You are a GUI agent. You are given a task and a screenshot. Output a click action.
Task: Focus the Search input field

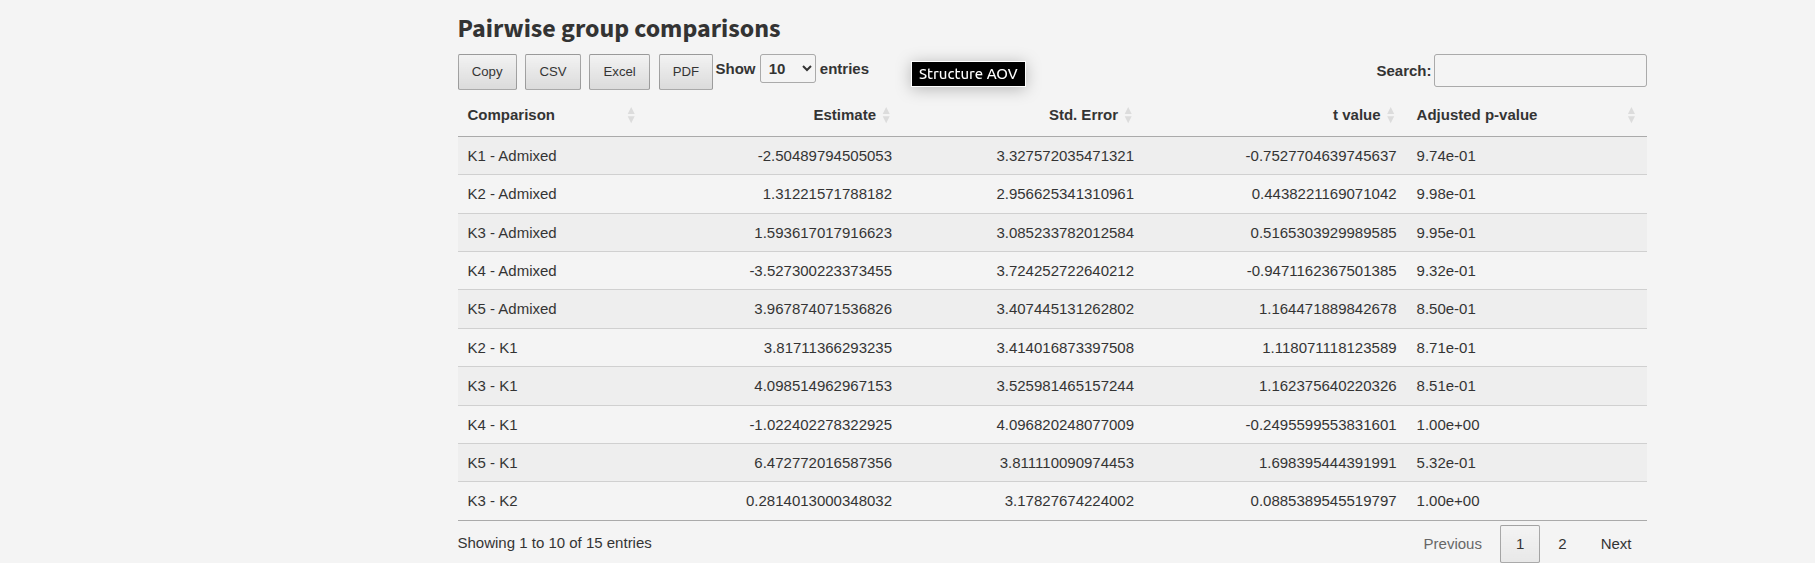click(x=1540, y=71)
